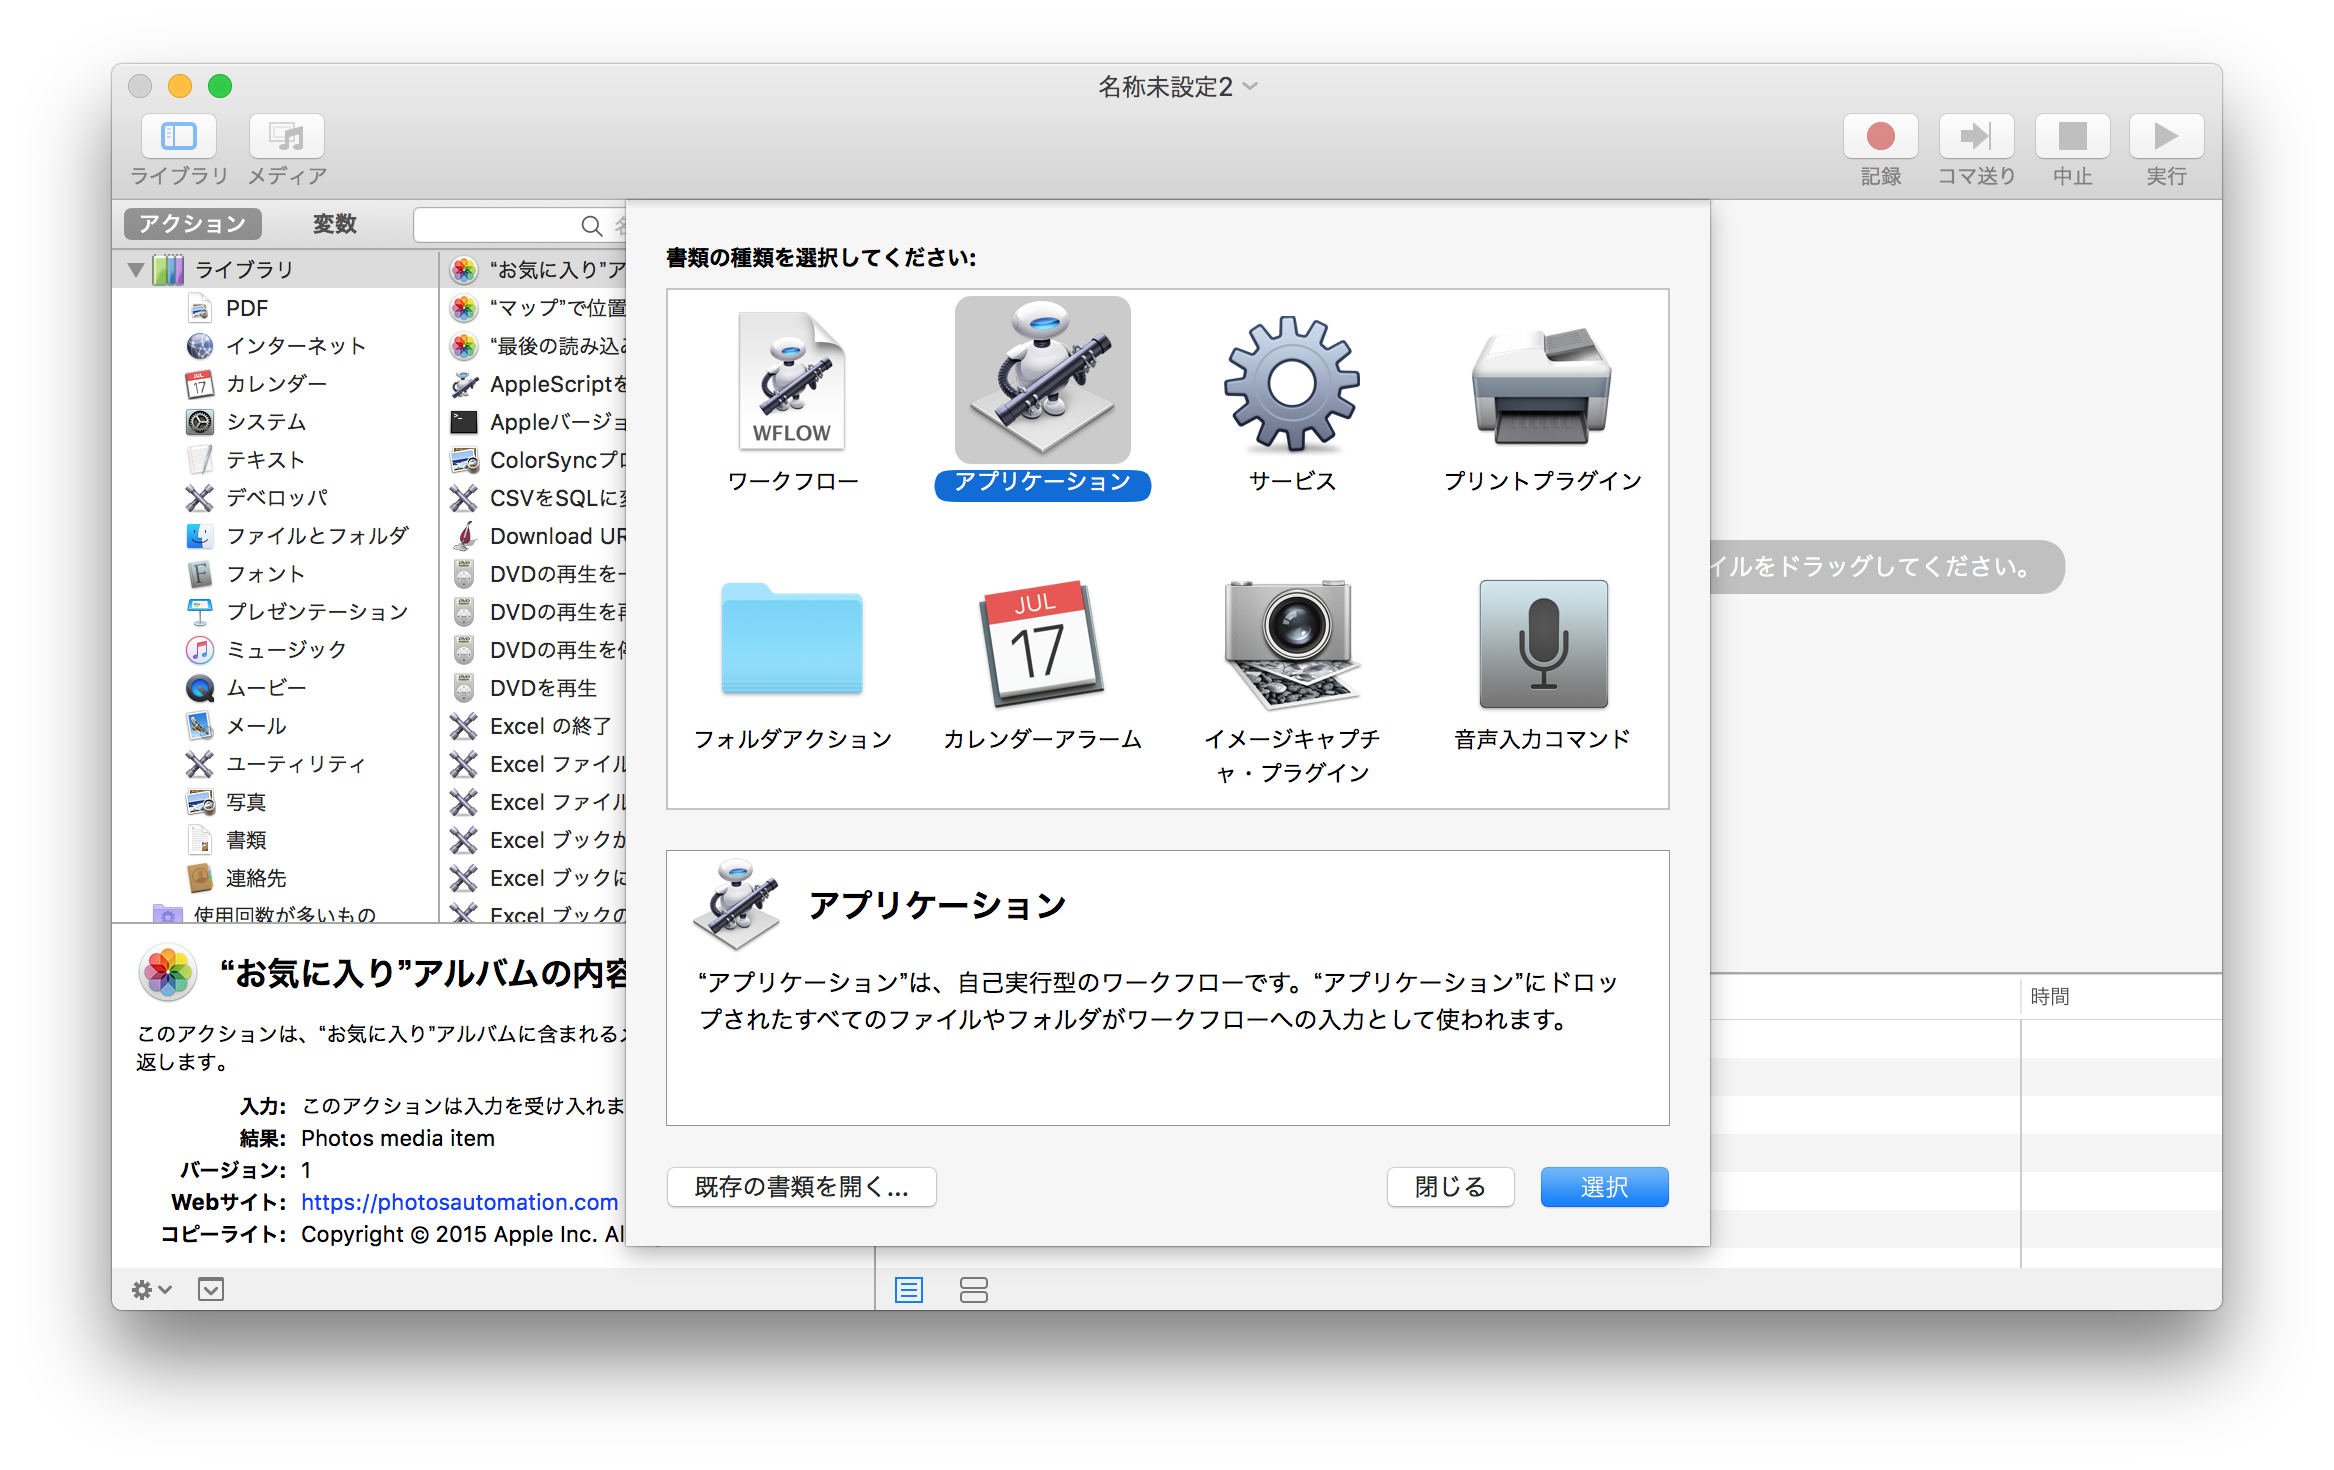Confirm with the 選択 button
The width and height of the screenshot is (2334, 1470).
[x=1604, y=1187]
